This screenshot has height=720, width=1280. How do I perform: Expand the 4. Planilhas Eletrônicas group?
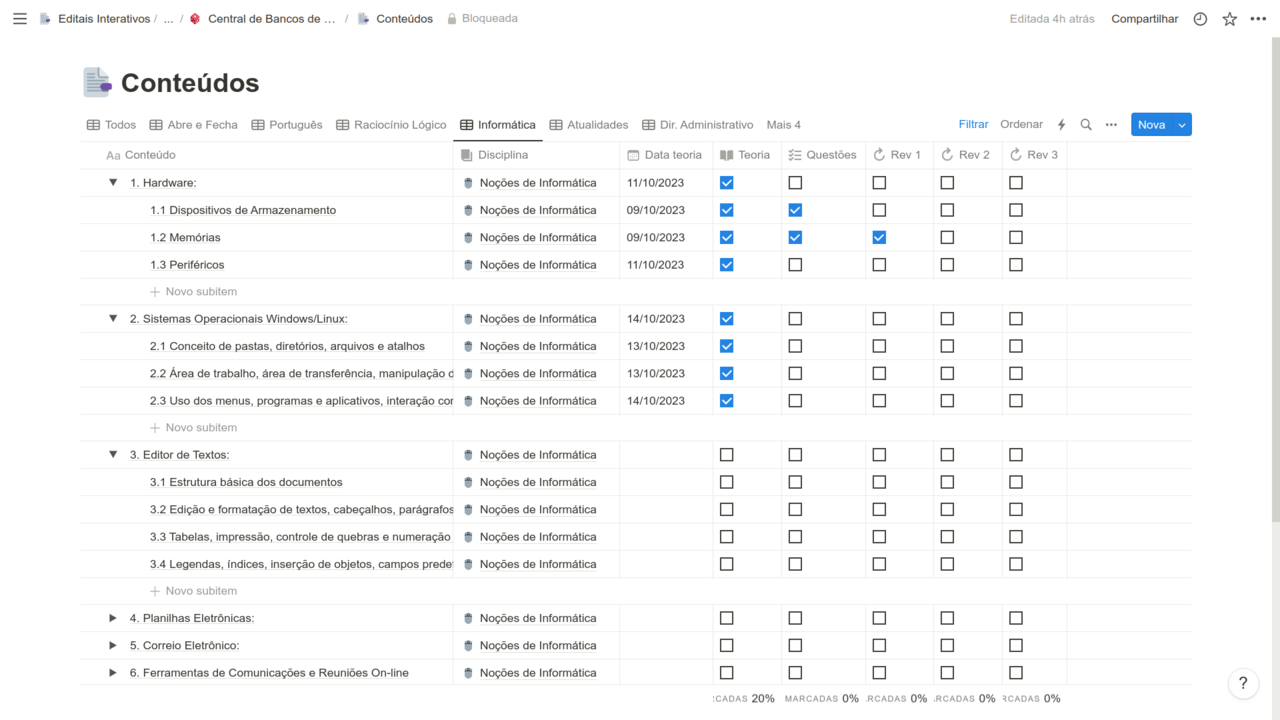(113, 618)
